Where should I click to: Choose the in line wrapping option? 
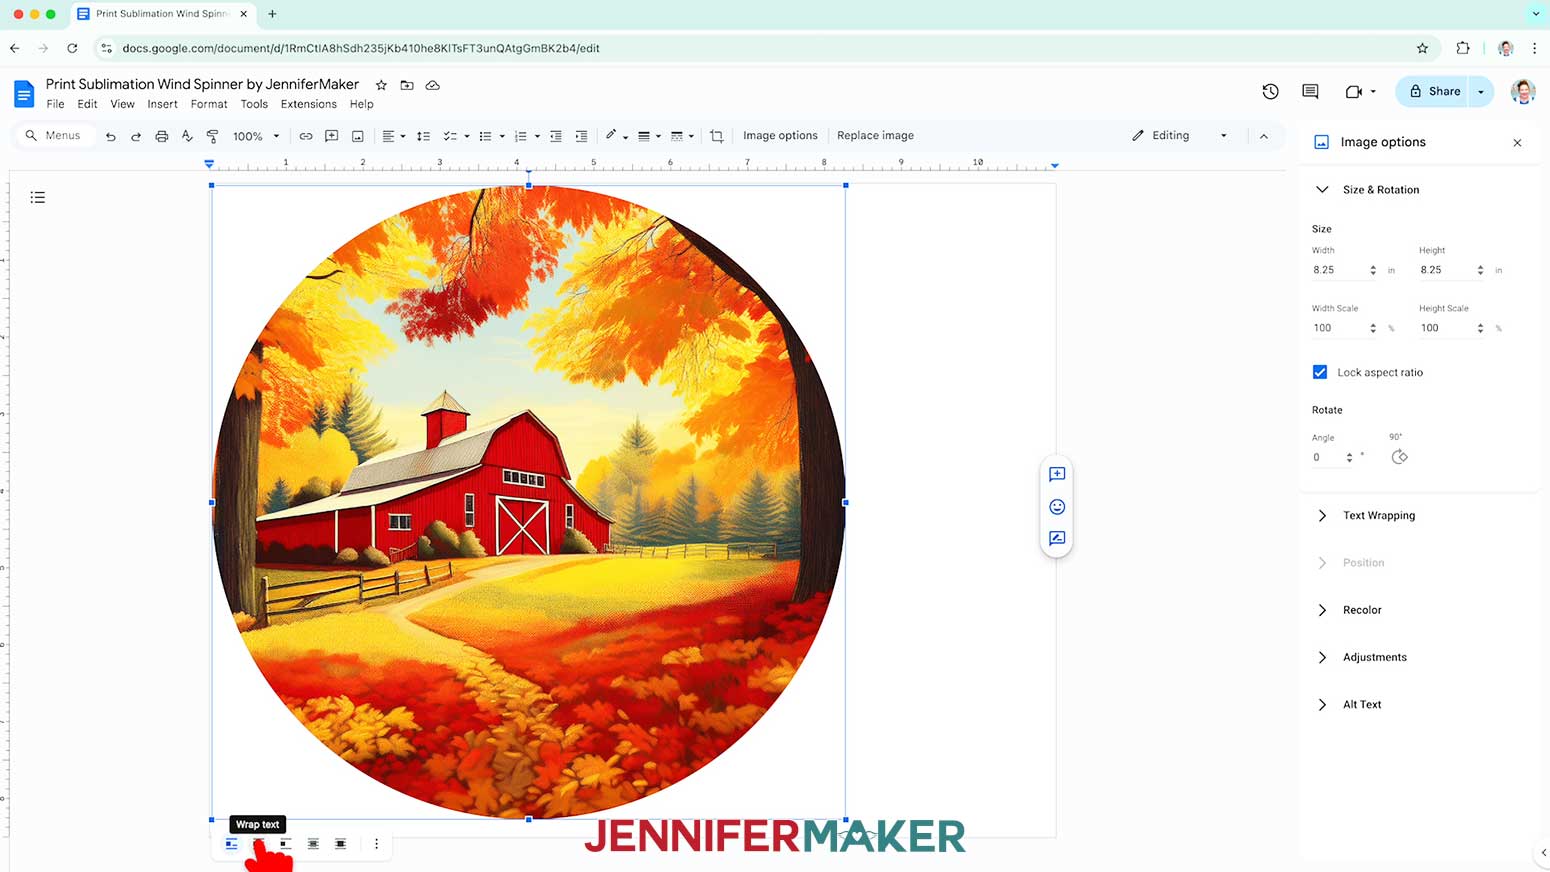tap(231, 844)
